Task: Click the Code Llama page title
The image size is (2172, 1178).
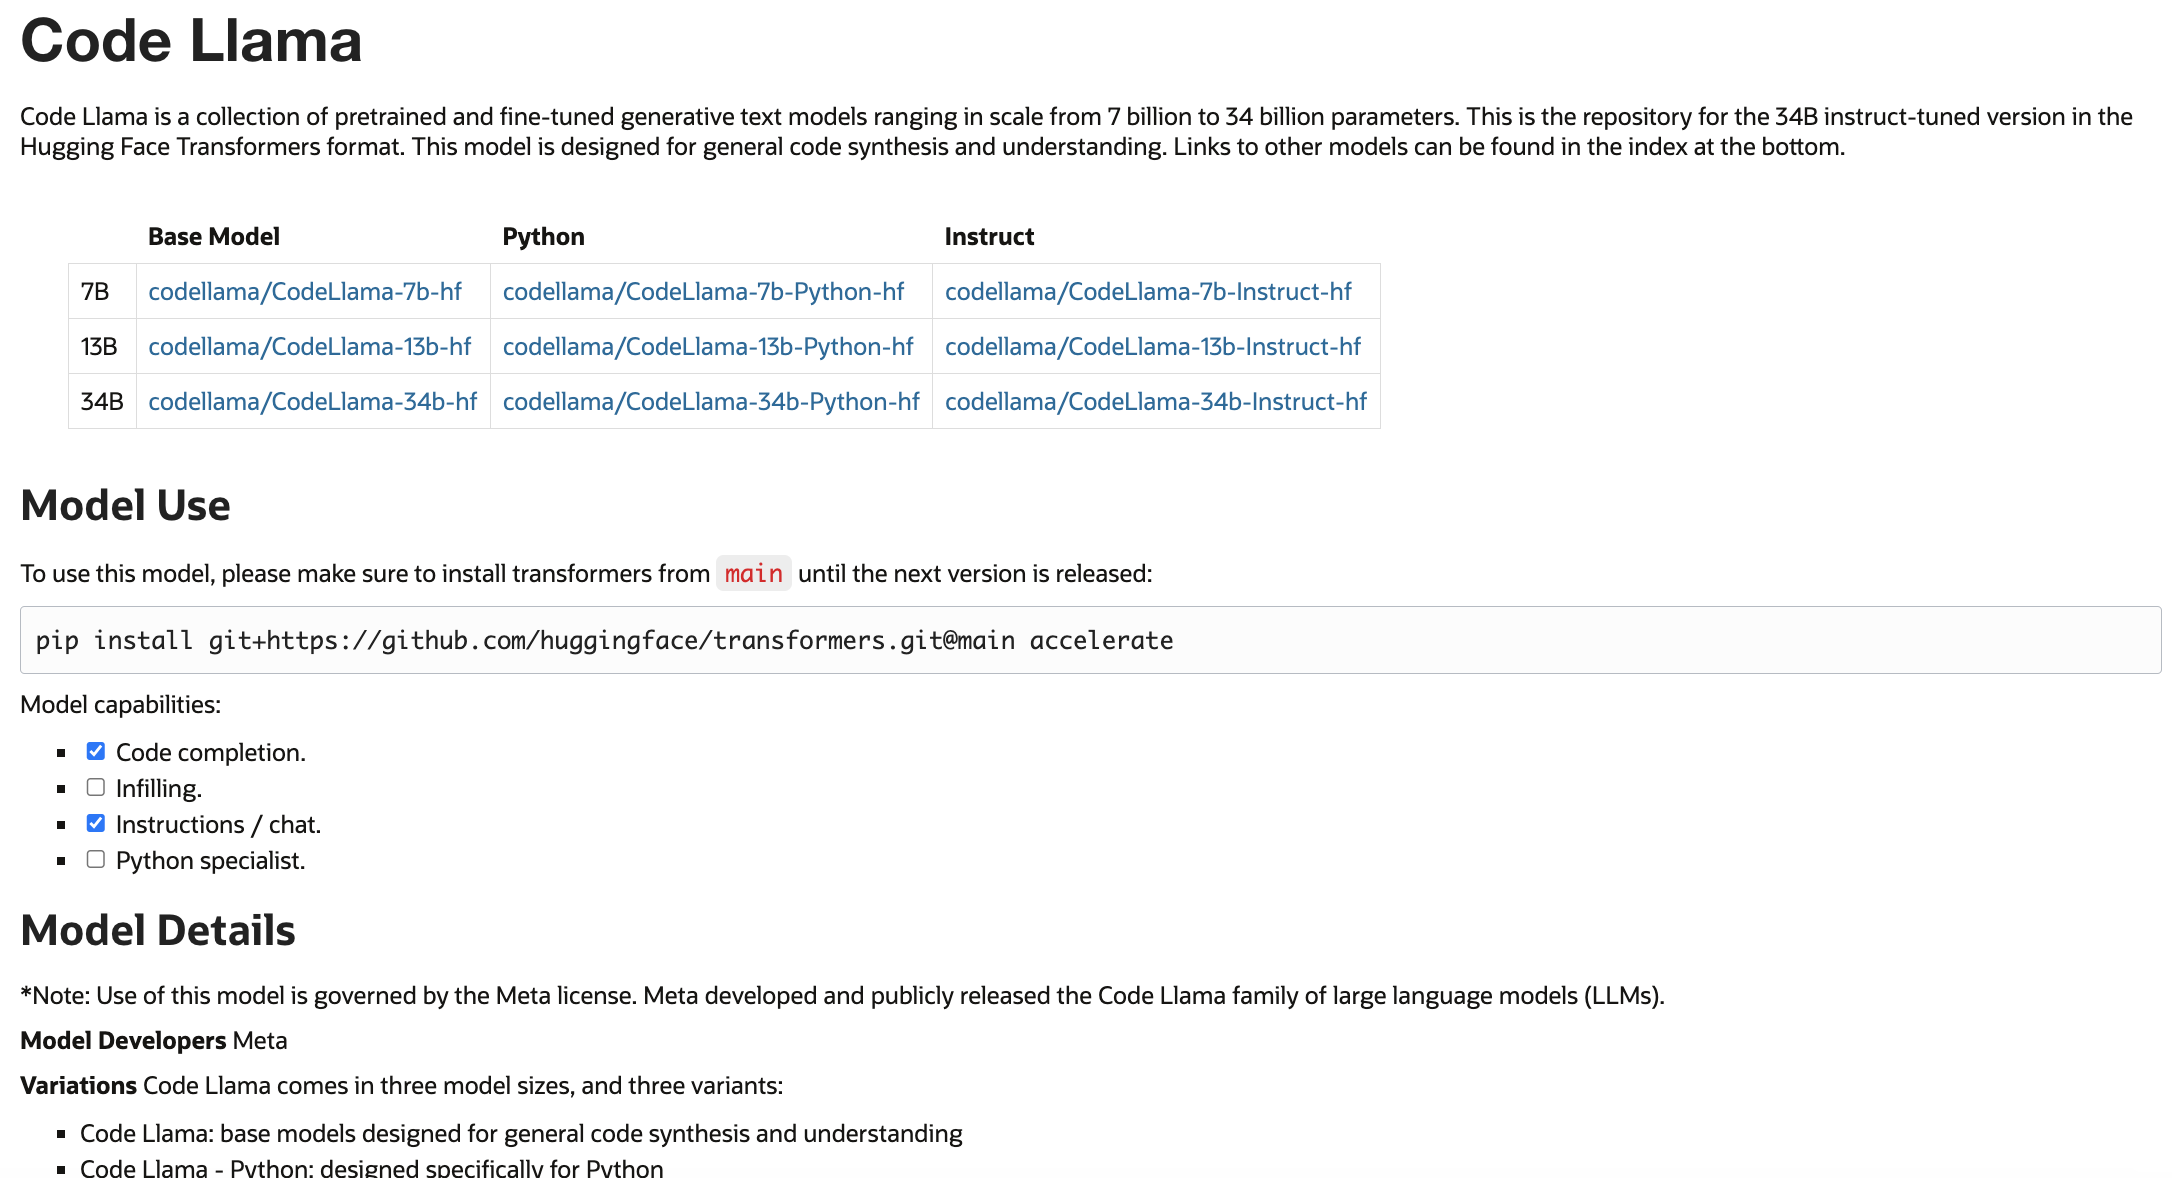Action: (x=191, y=41)
